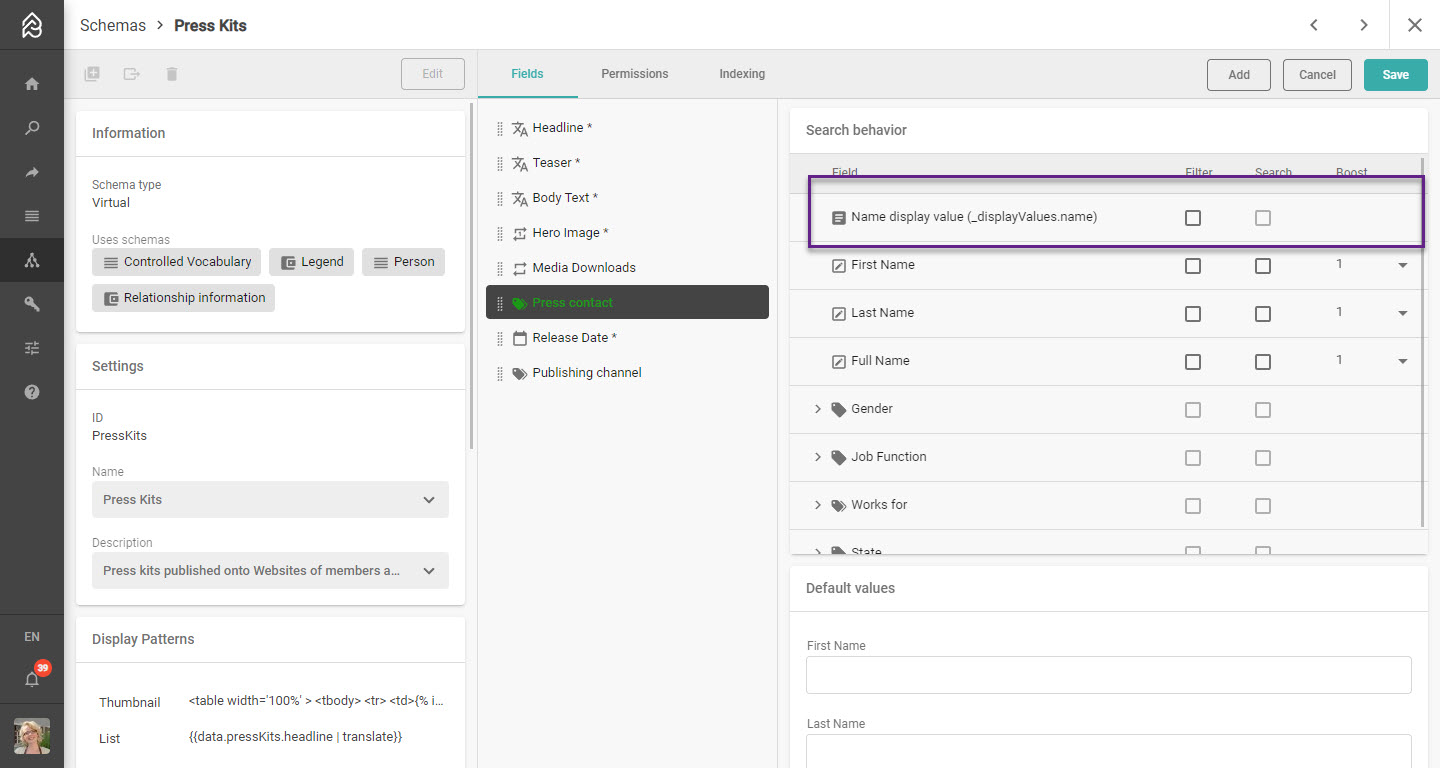
Task: Expand the Description dropdown
Action: pos(270,571)
